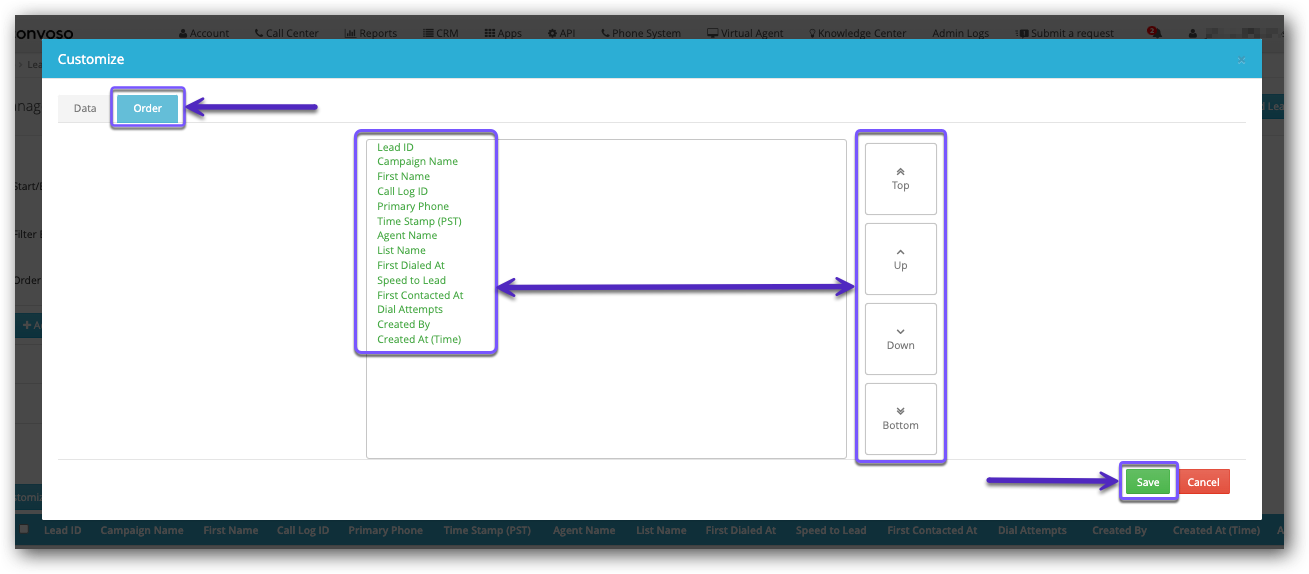The height and width of the screenshot is (574, 1309).
Task: Toggle the select-all checkbox in table header
Action: (24, 529)
